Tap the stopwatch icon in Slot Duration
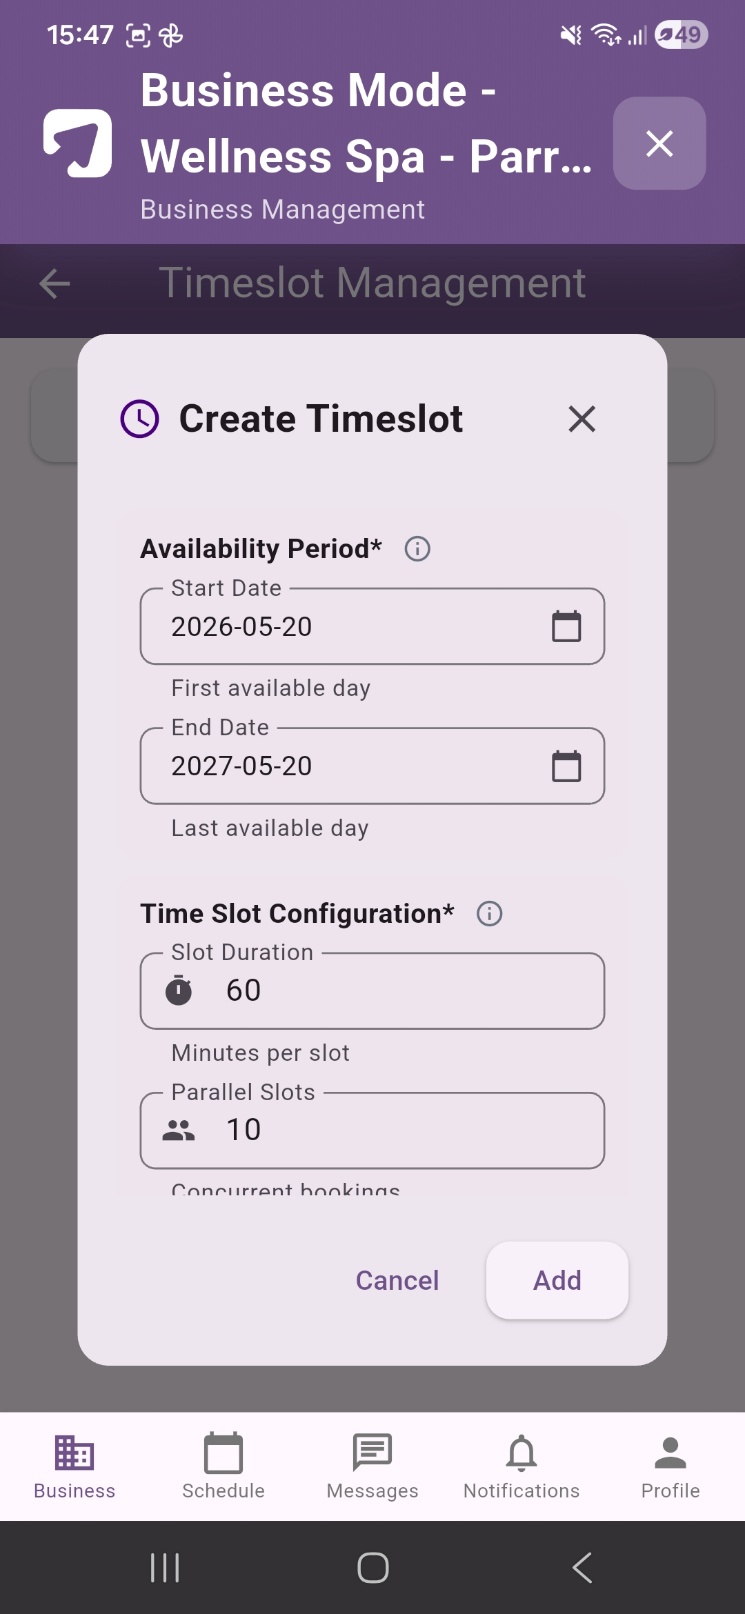 [179, 990]
